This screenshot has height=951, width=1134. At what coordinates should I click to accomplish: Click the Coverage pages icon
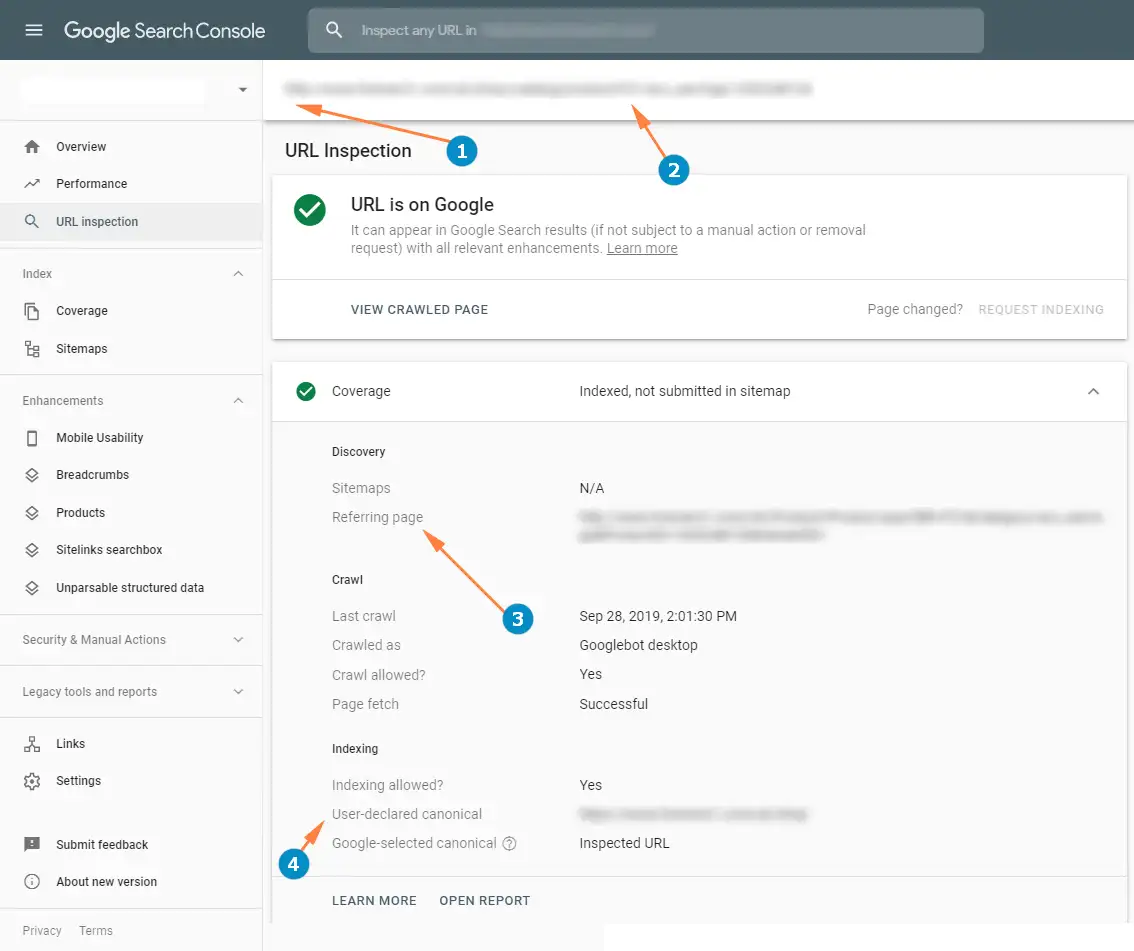click(x=32, y=311)
